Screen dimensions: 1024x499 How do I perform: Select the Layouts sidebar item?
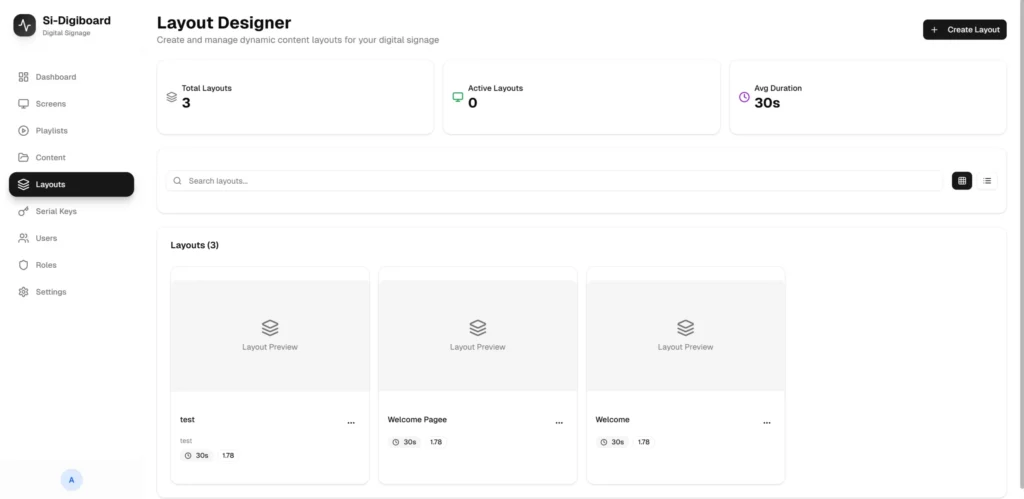coord(71,185)
